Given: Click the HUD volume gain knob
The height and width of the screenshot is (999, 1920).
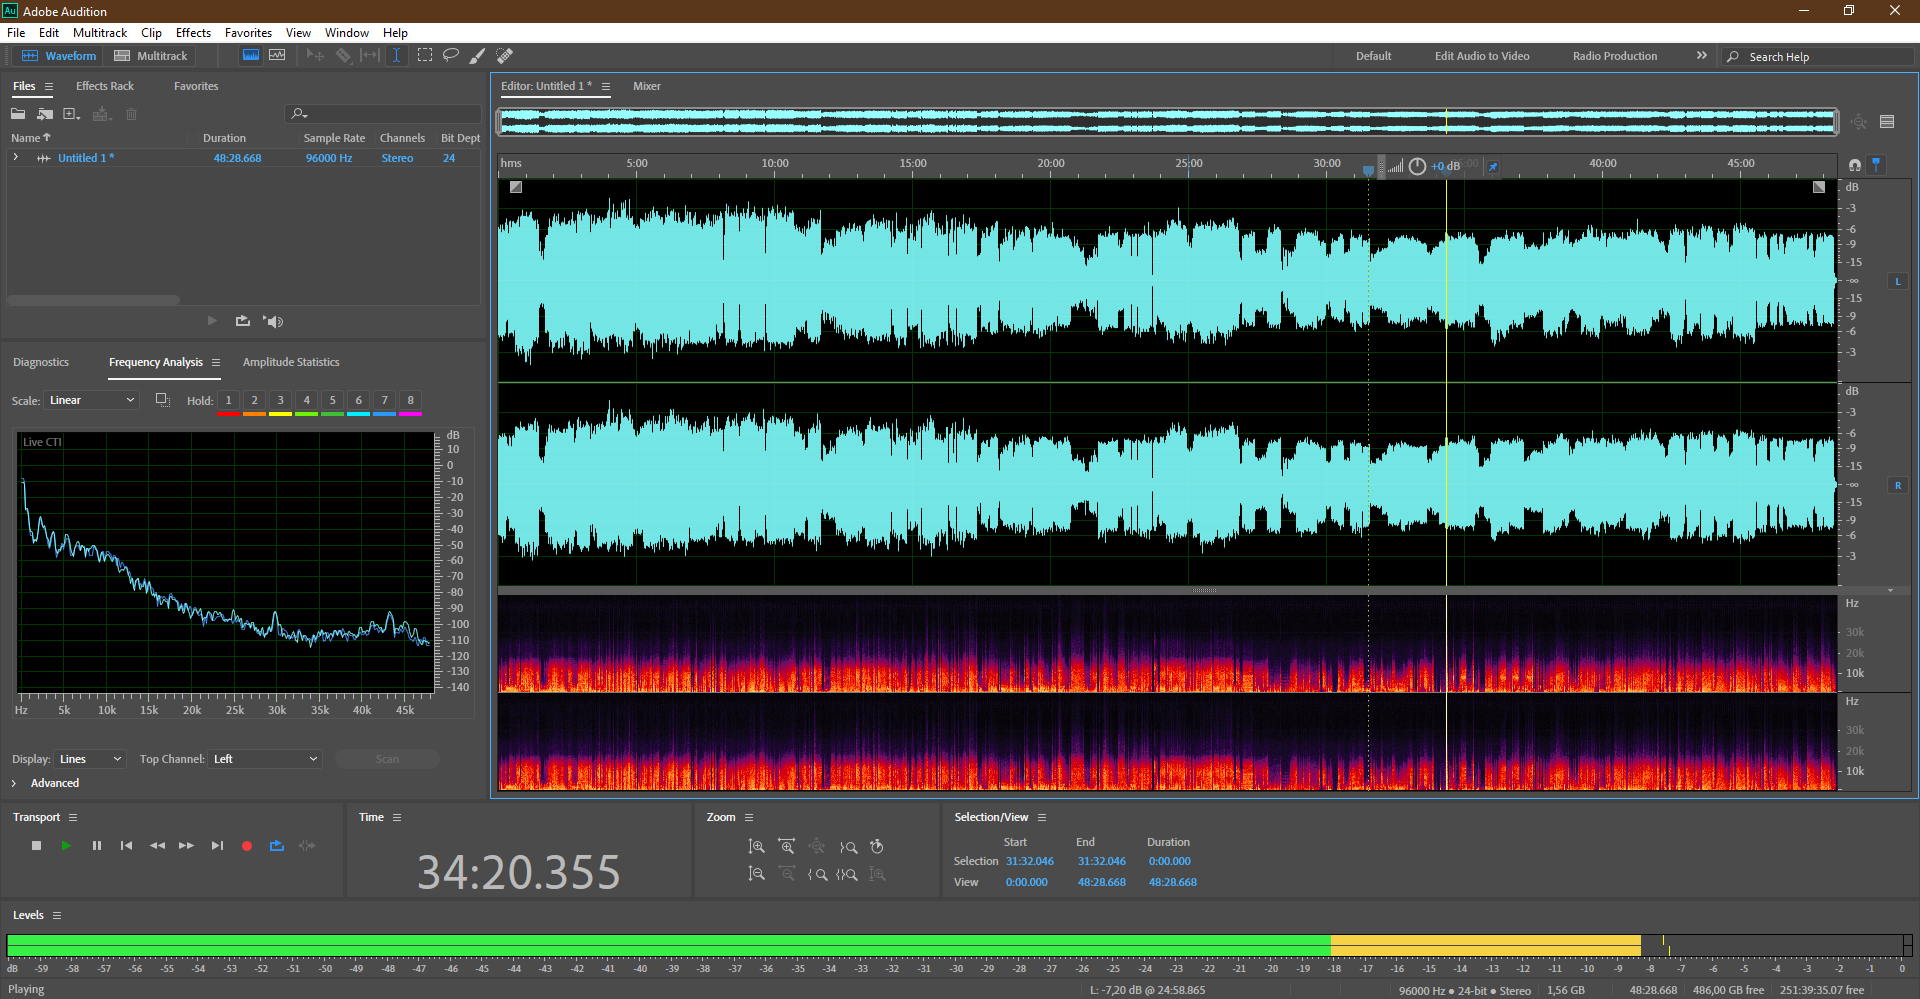Looking at the screenshot, I should click(1417, 166).
